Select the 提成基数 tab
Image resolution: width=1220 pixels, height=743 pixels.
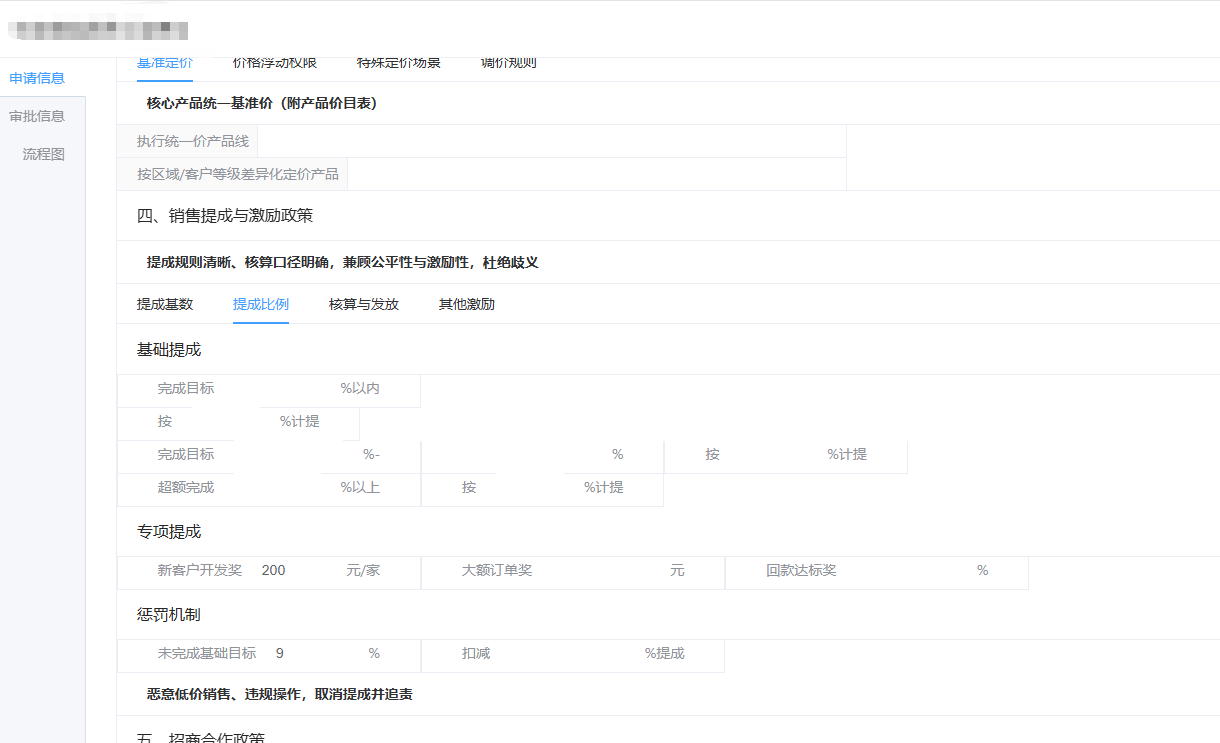point(165,304)
